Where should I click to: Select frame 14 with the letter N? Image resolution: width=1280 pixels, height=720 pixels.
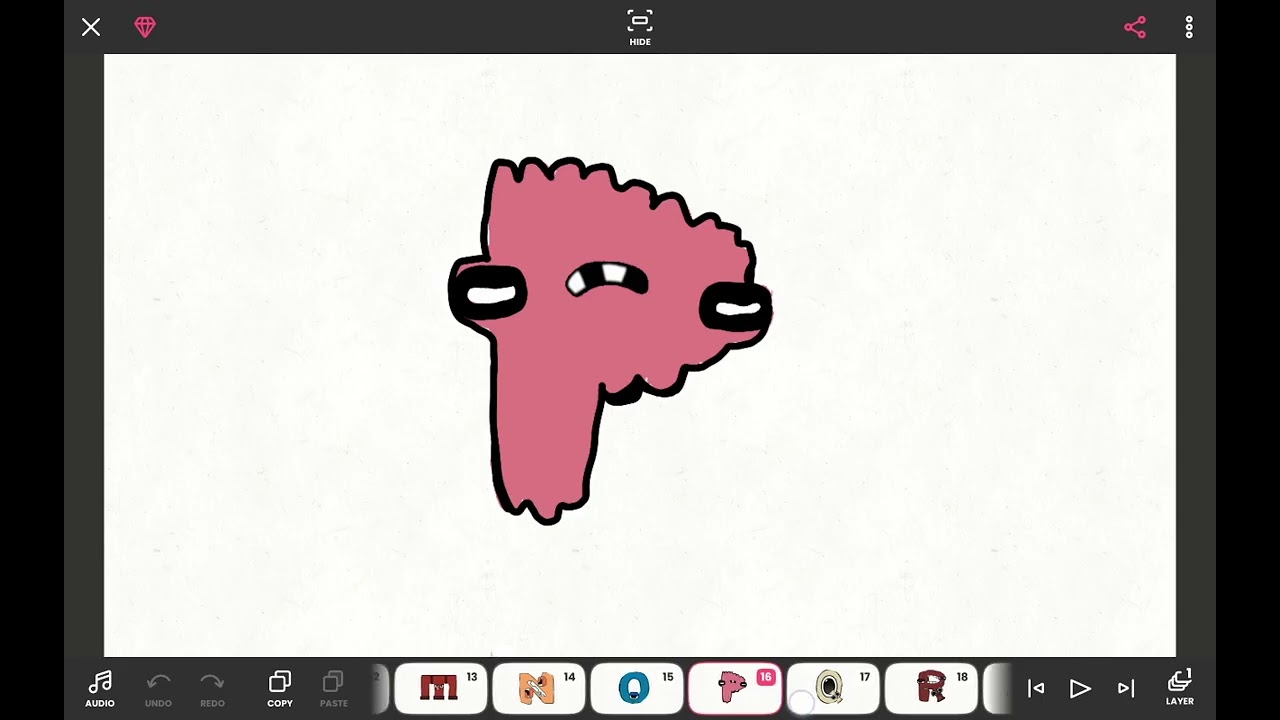pos(539,688)
